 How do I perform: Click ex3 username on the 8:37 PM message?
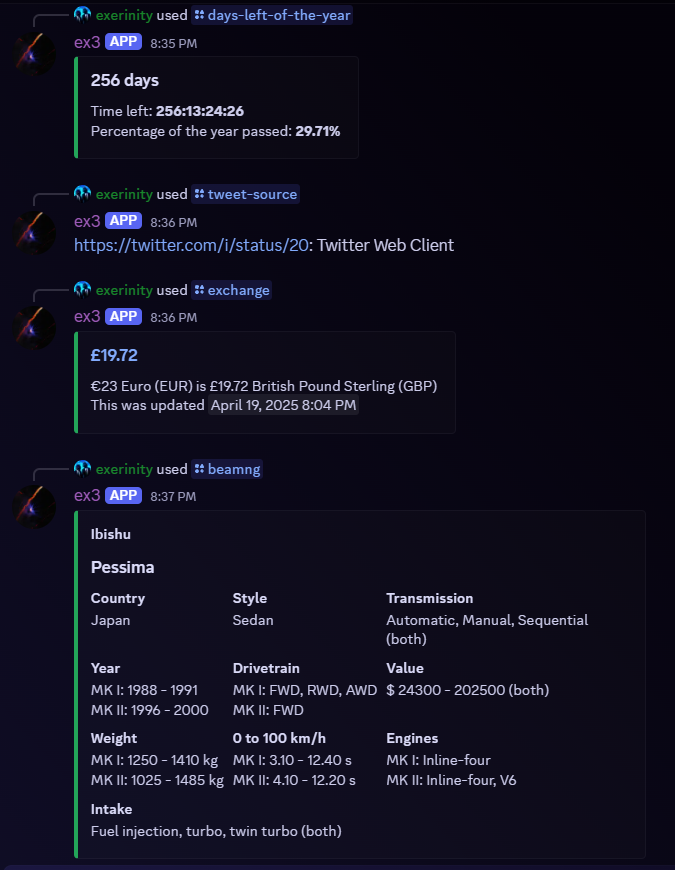pos(87,495)
